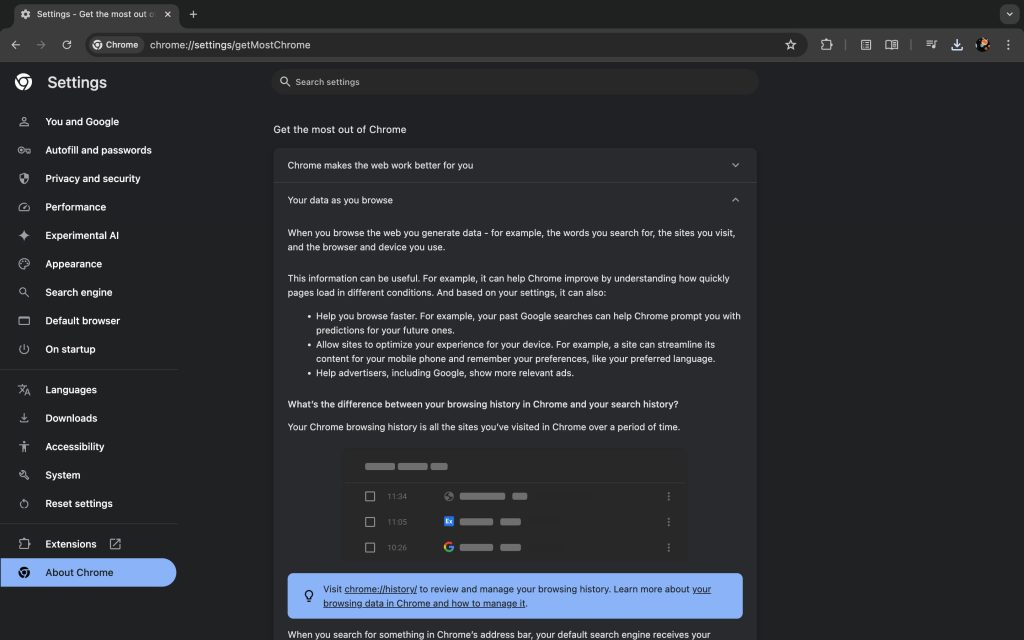Open the Appearance settings section
Image resolution: width=1024 pixels, height=640 pixels.
point(73,264)
